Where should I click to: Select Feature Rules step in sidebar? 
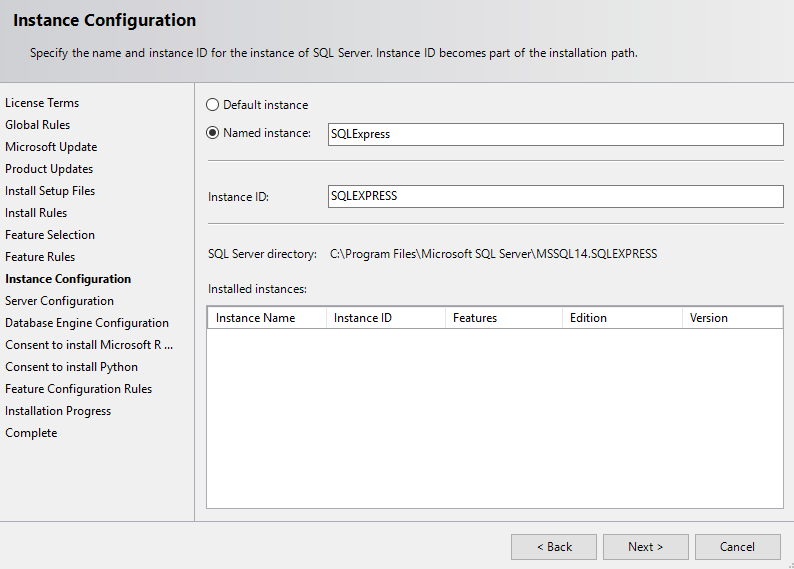[40, 257]
